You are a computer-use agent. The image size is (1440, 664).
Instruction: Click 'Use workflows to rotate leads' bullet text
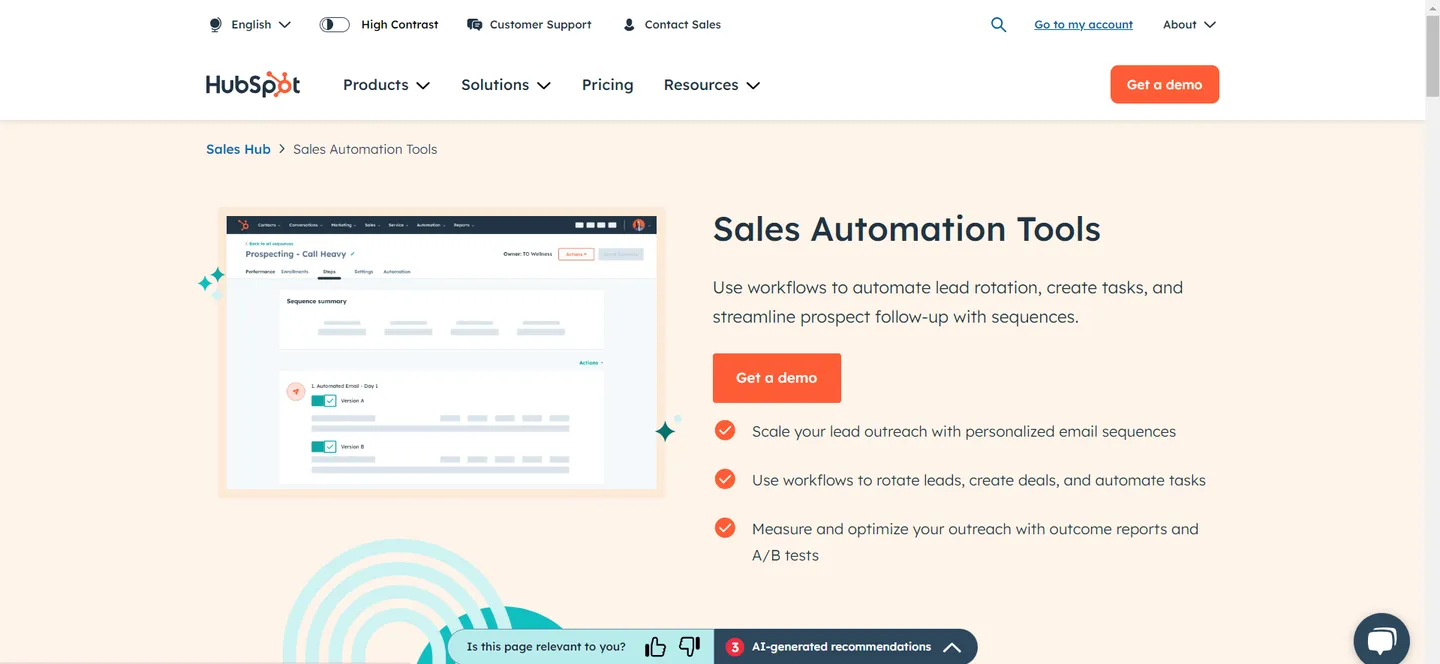coord(978,480)
